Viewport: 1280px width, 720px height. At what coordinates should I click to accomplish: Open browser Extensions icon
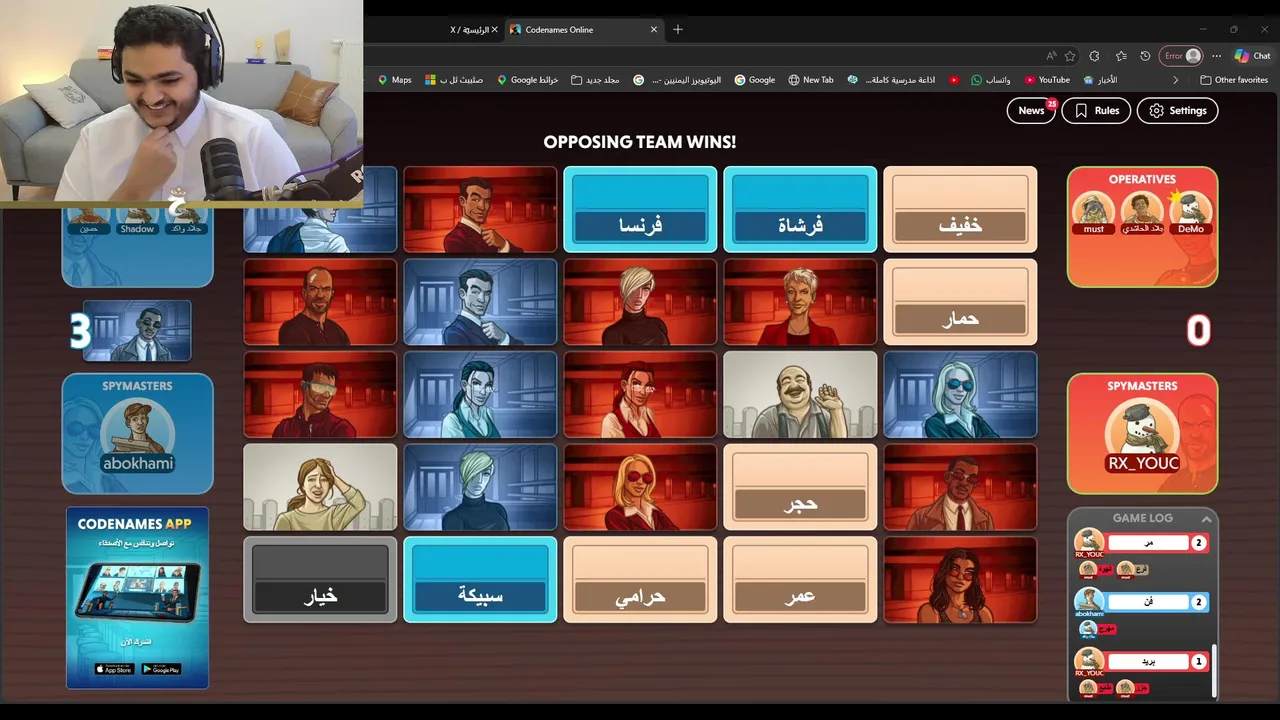pos(1094,56)
